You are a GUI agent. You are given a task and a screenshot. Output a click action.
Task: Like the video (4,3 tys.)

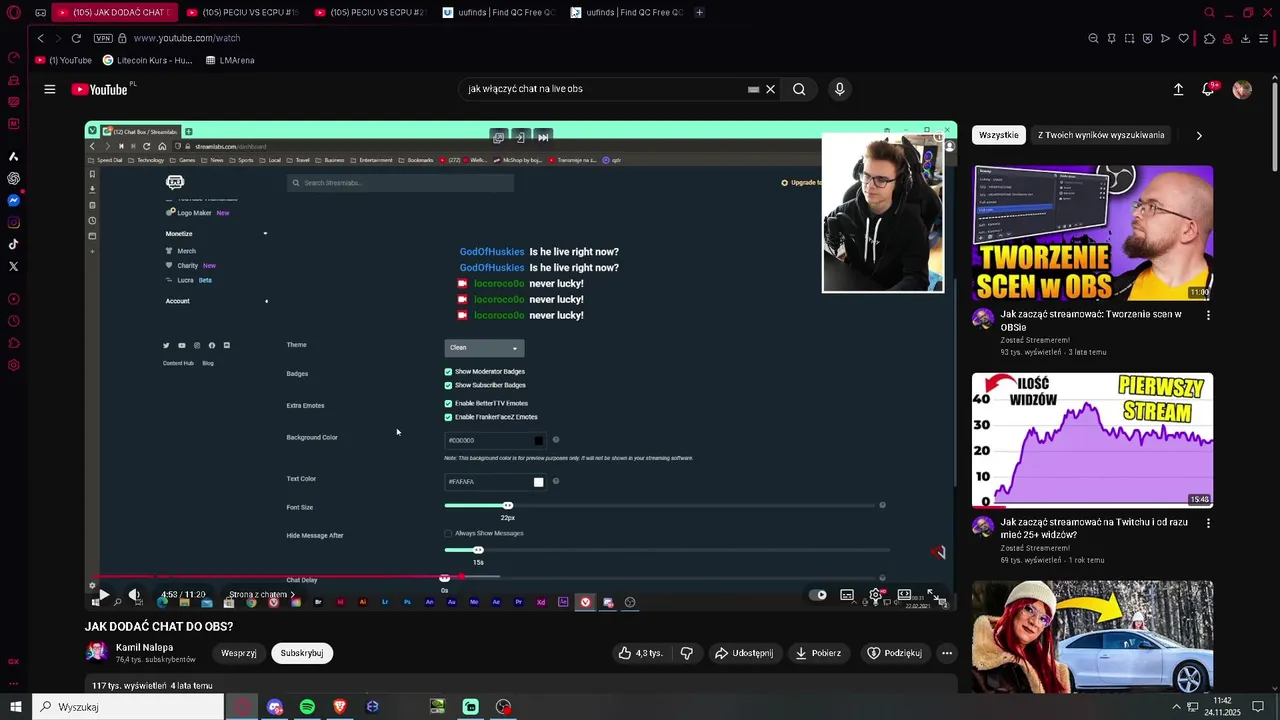[640, 653]
